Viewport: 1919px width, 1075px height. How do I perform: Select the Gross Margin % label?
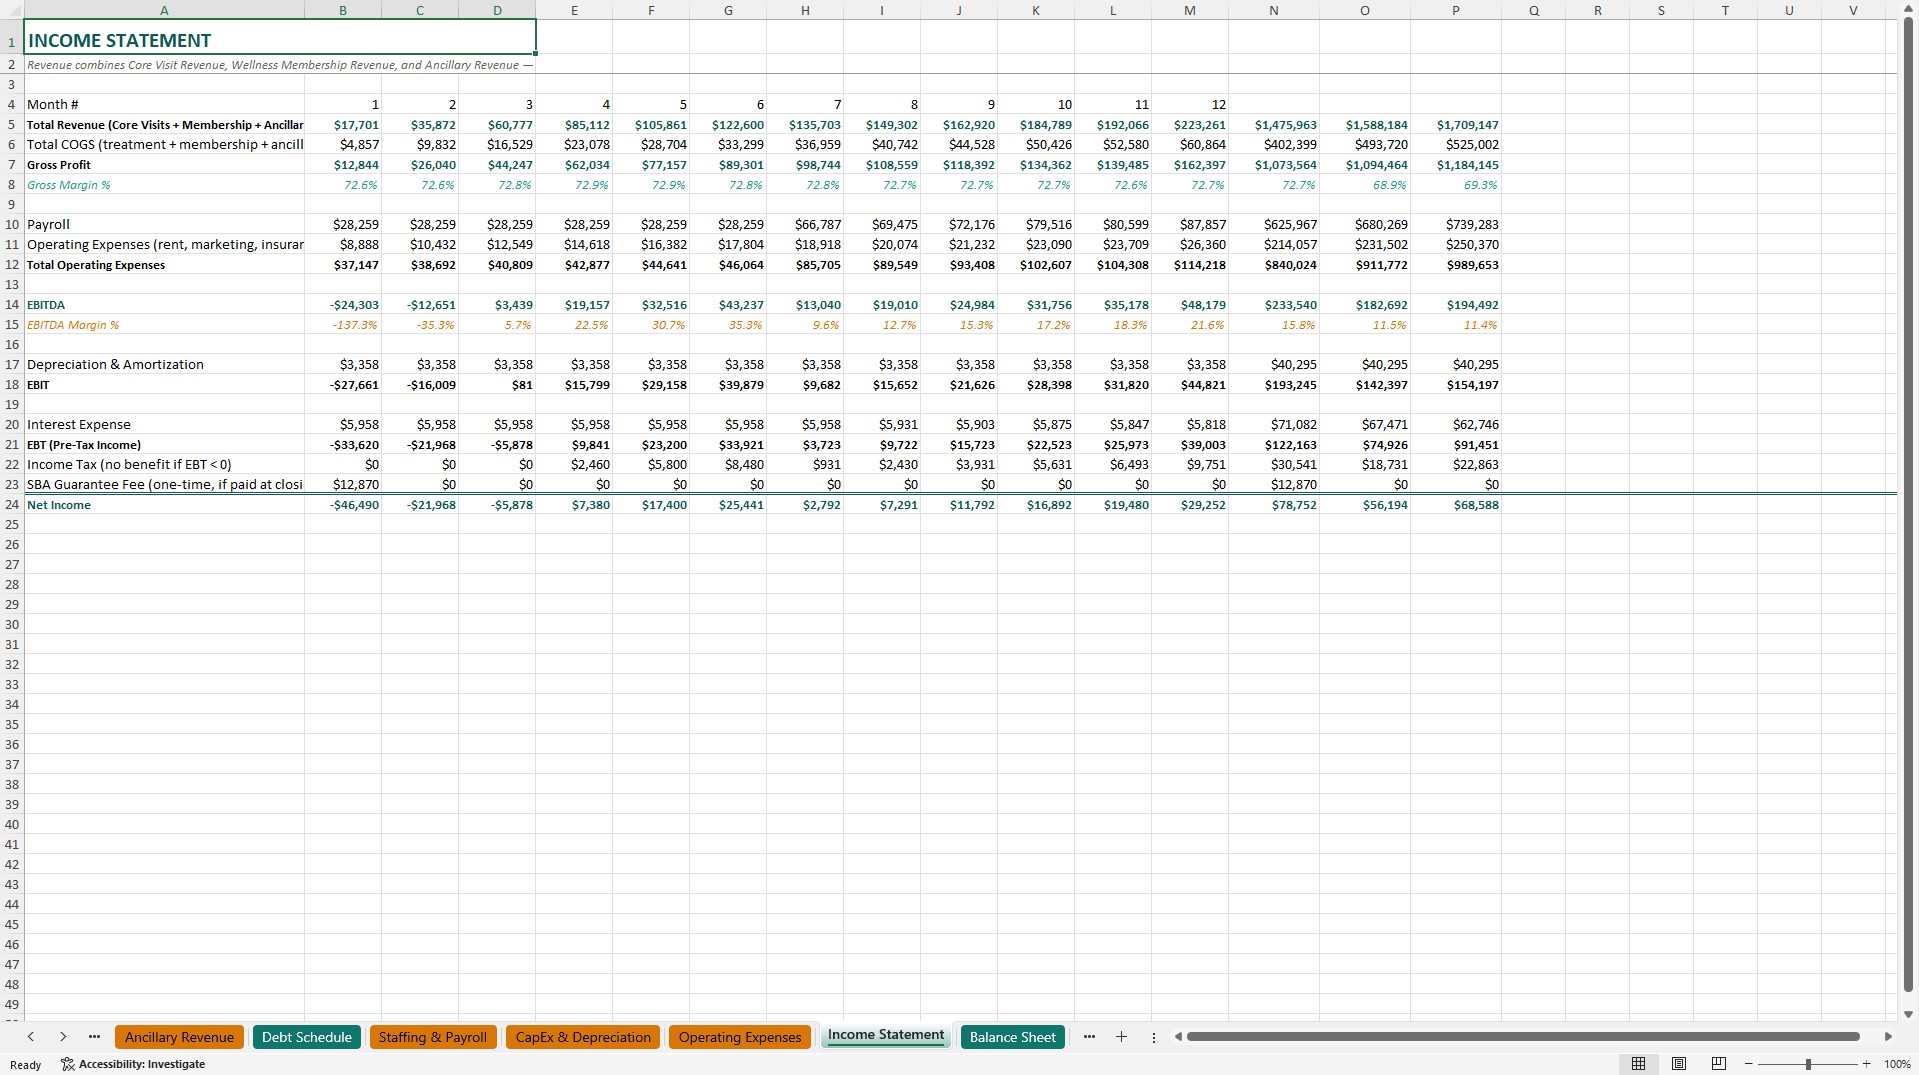click(x=164, y=185)
